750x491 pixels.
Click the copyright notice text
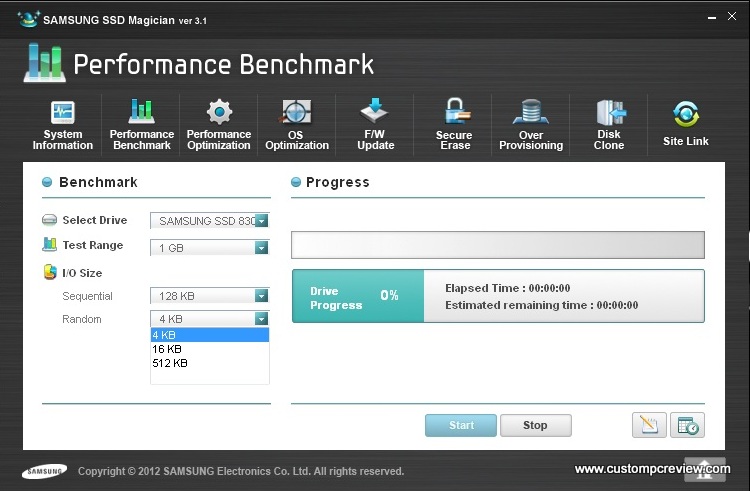pyautogui.click(x=241, y=471)
